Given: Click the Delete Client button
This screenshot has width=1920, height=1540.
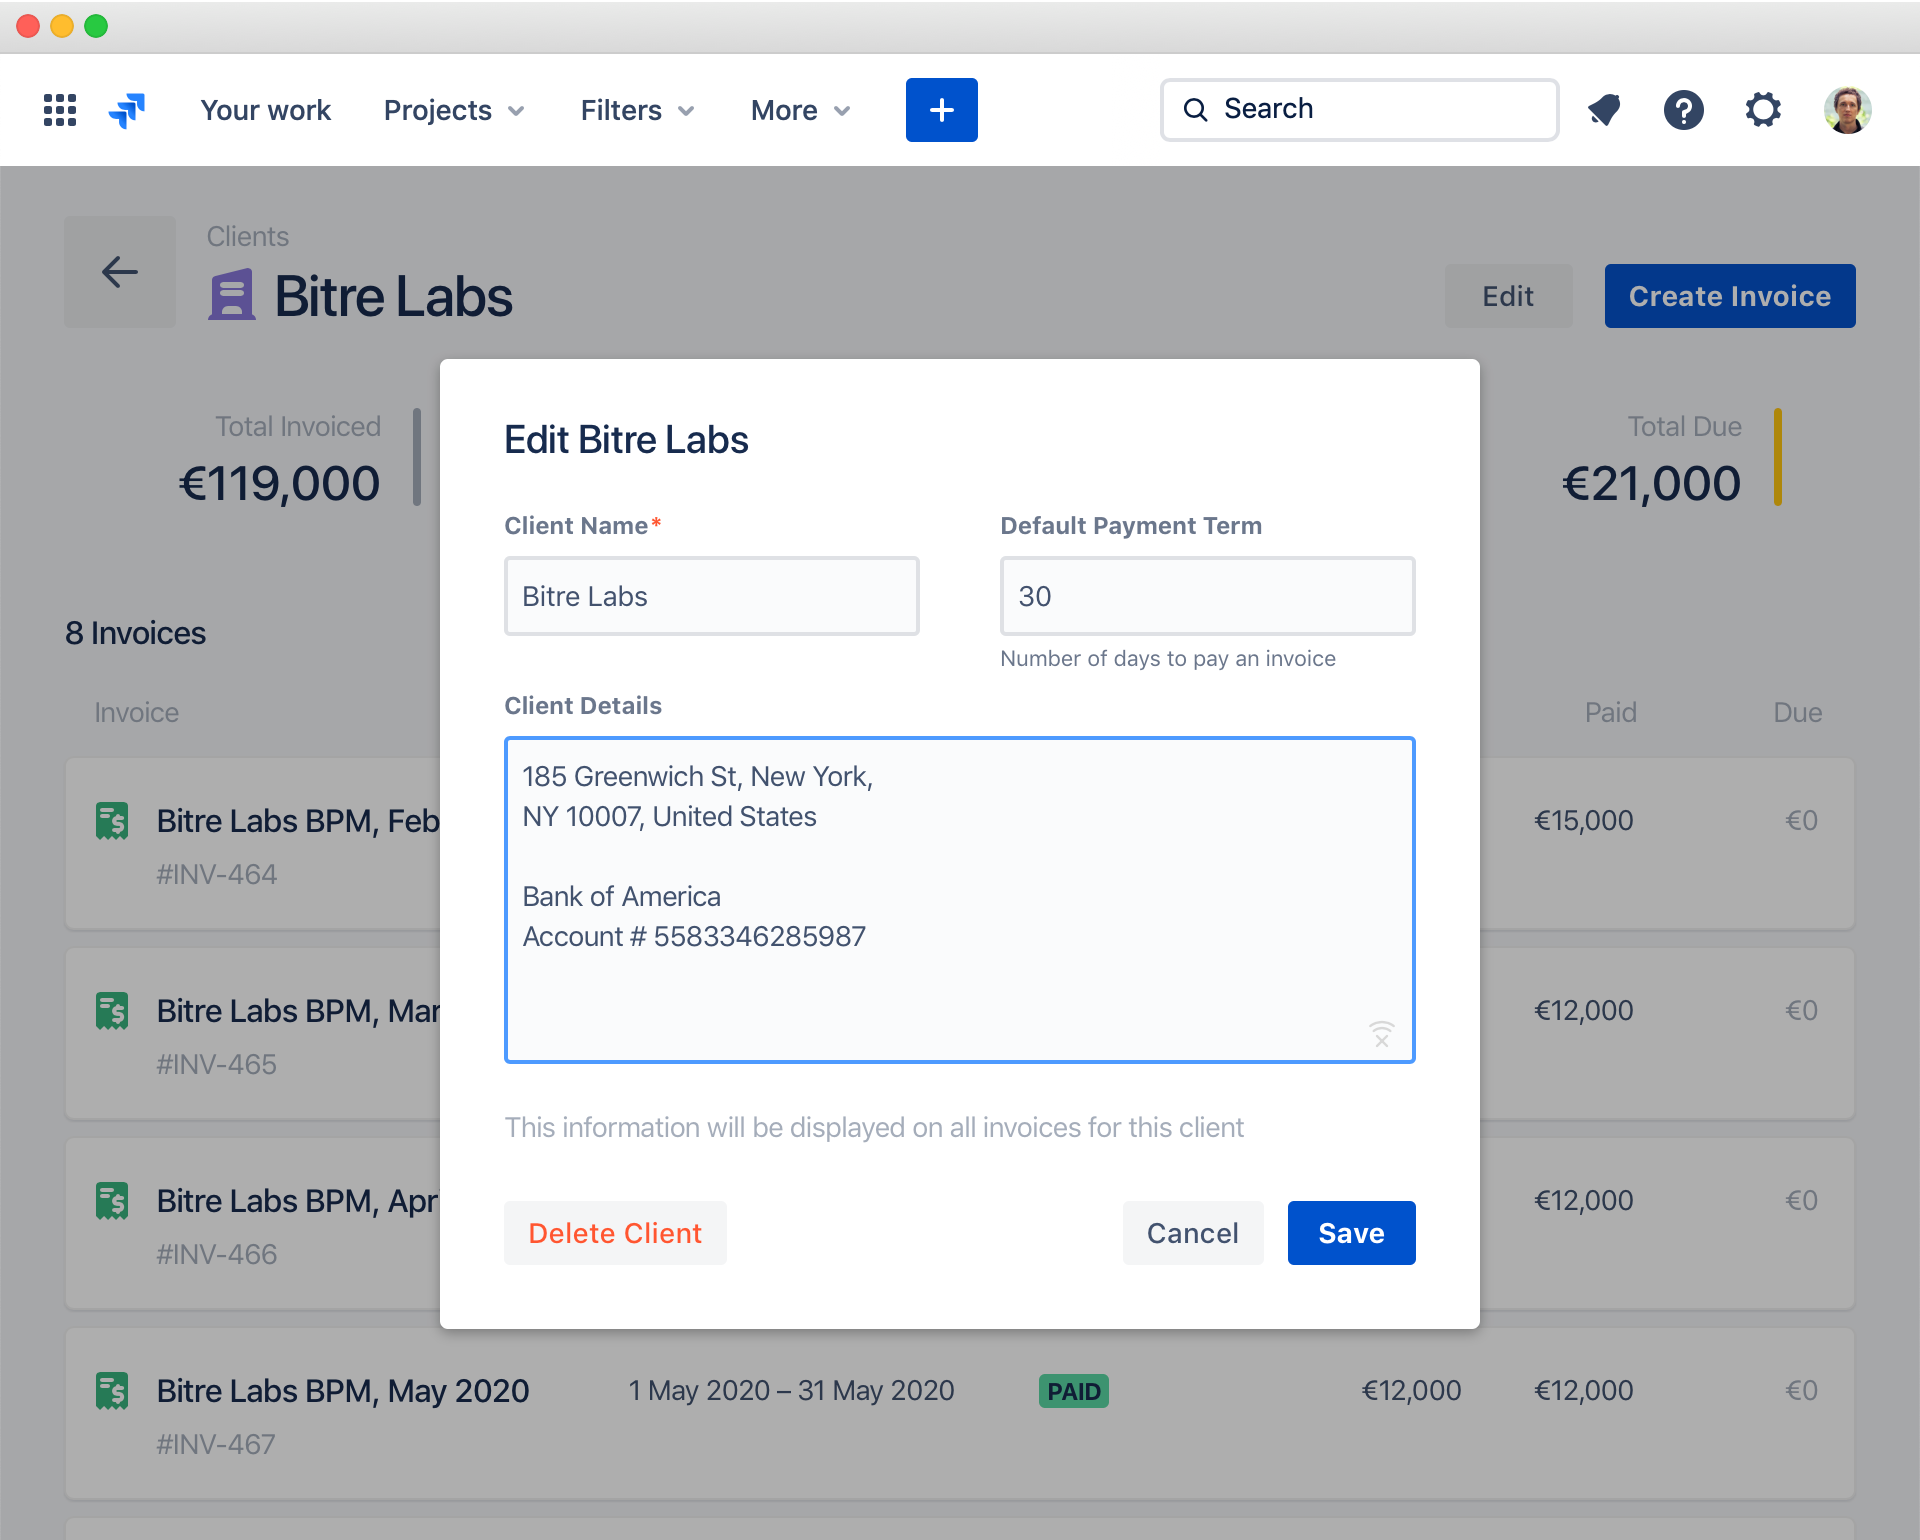Looking at the screenshot, I should [x=614, y=1232].
